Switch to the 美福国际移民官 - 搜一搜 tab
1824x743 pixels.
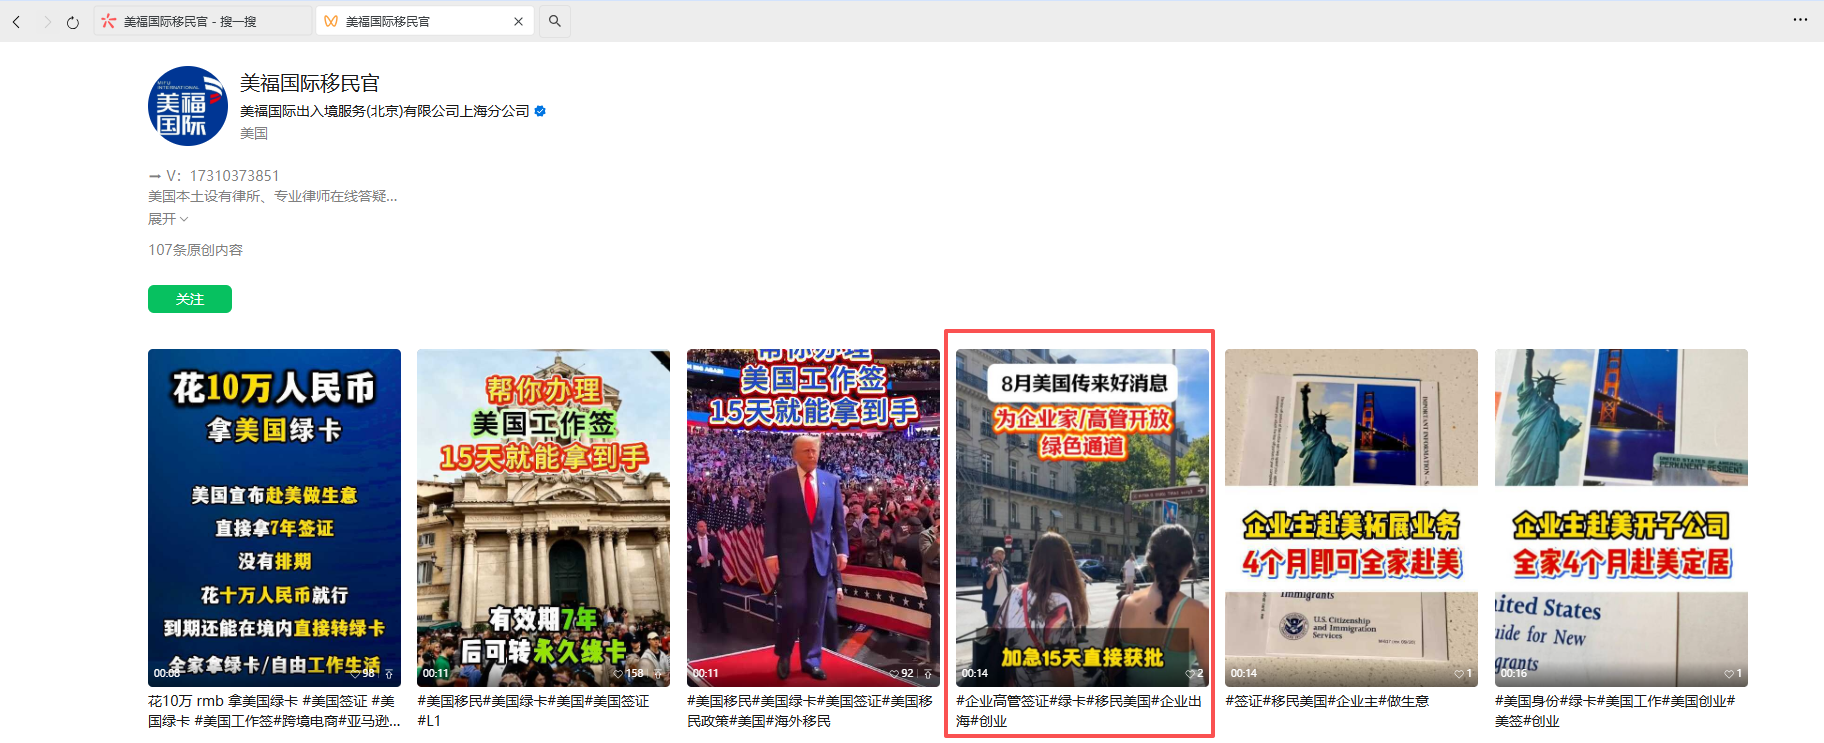202,21
